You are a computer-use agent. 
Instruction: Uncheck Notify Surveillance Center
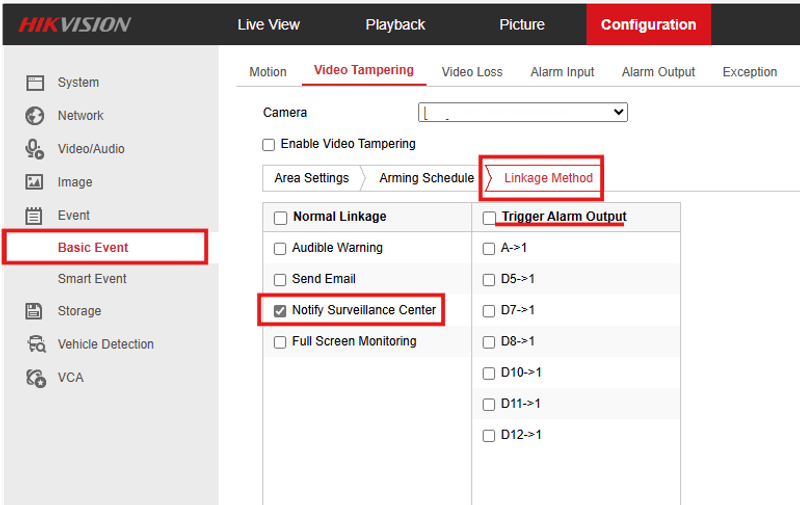(280, 311)
